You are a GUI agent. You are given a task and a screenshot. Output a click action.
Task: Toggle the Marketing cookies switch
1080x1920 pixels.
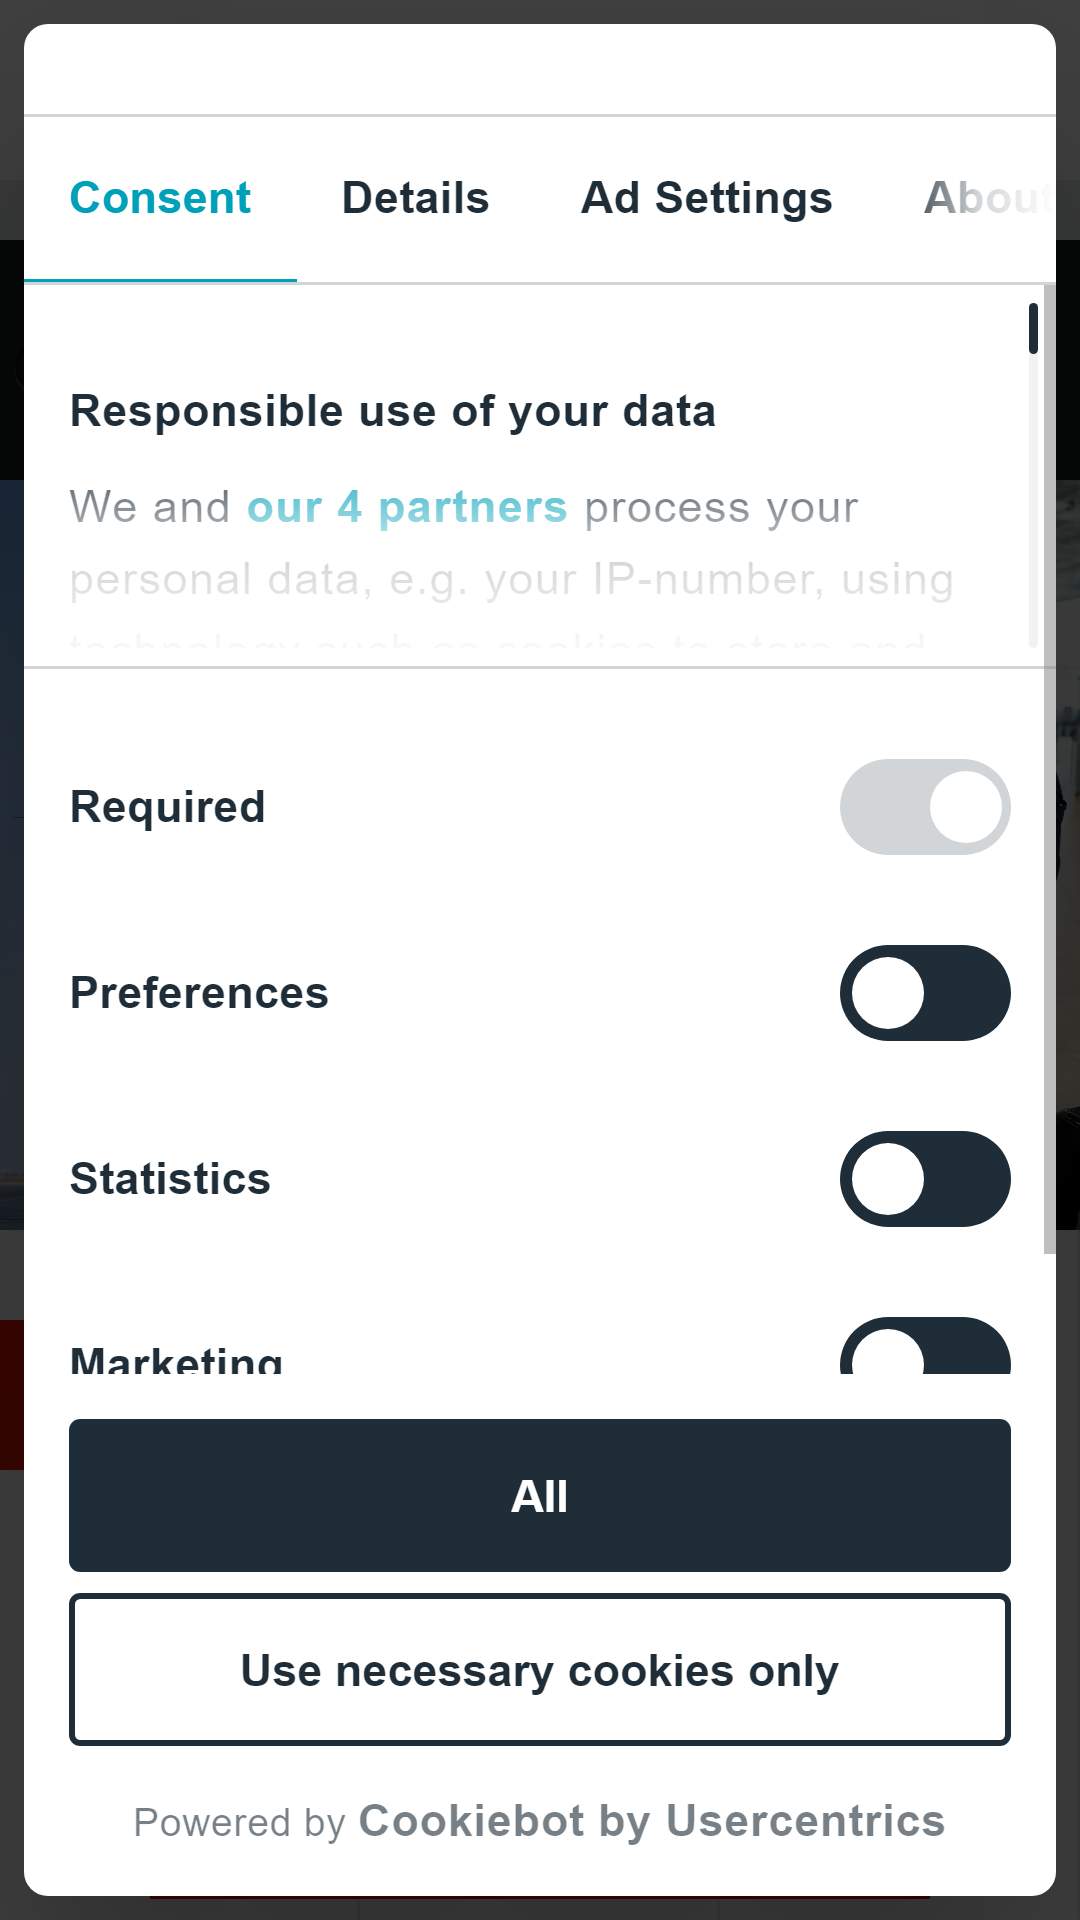[925, 1346]
